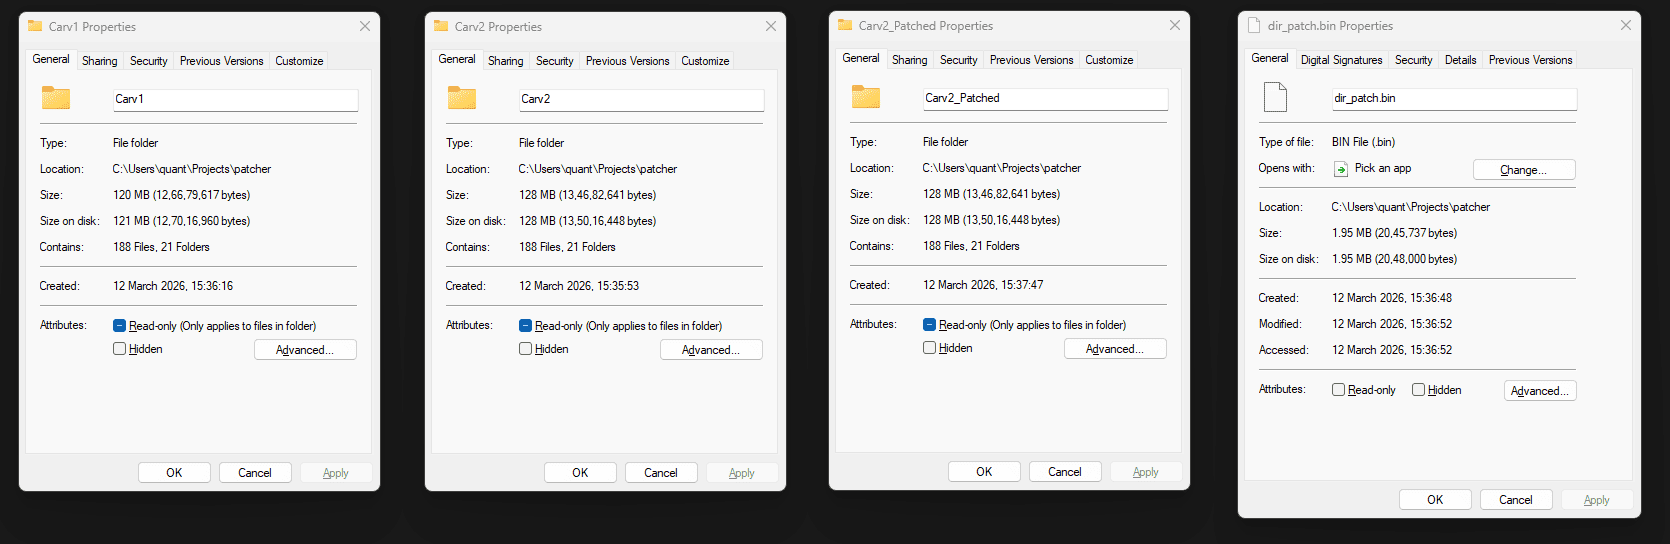Enable Hidden checkbox in dir_patch.bin Properties
This screenshot has width=1670, height=544.
click(1418, 390)
